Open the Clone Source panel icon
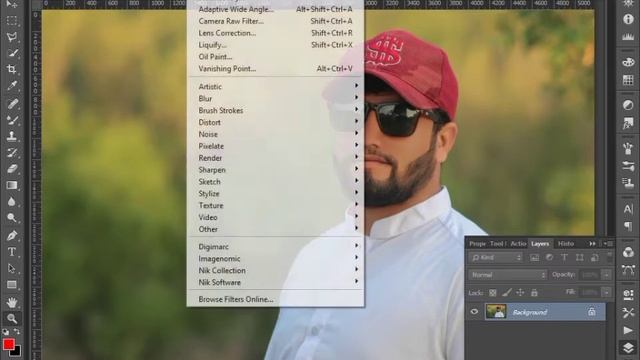The width and height of the screenshot is (640, 360). point(628,183)
